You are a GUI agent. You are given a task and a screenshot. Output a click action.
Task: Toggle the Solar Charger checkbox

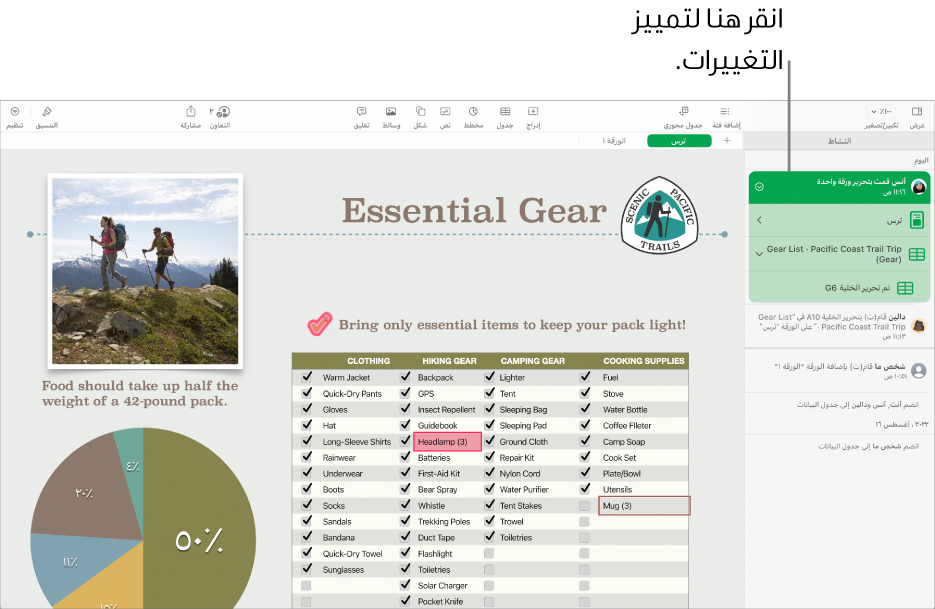[x=405, y=586]
